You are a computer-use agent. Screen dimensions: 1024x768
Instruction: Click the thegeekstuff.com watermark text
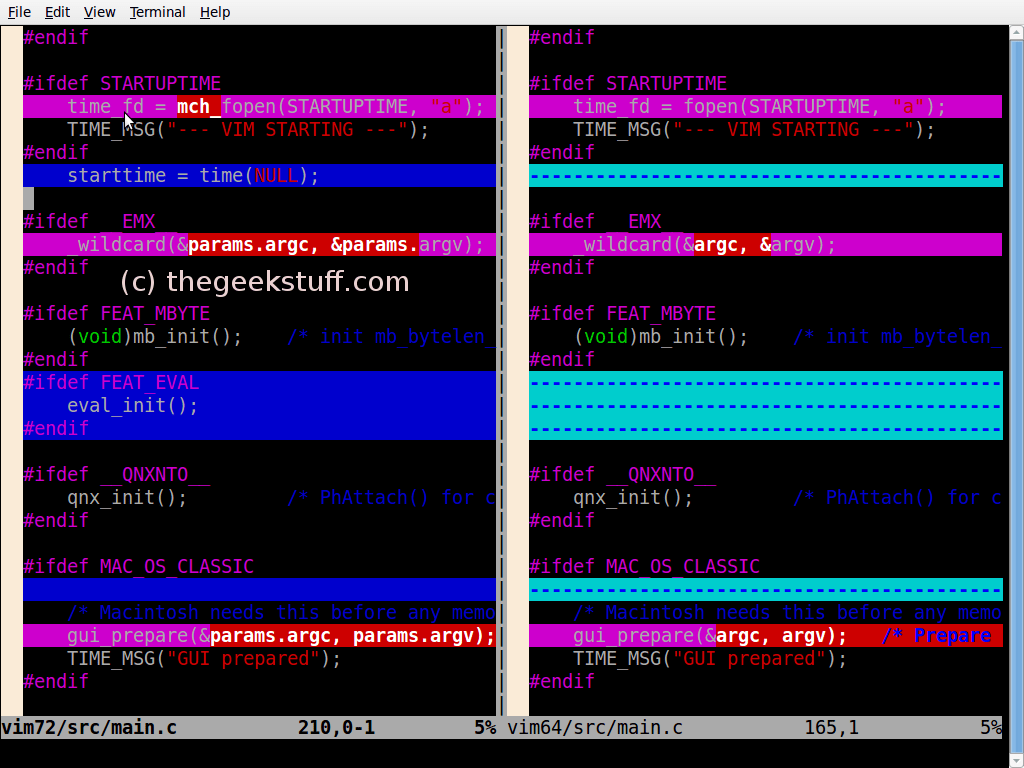[x=263, y=281]
